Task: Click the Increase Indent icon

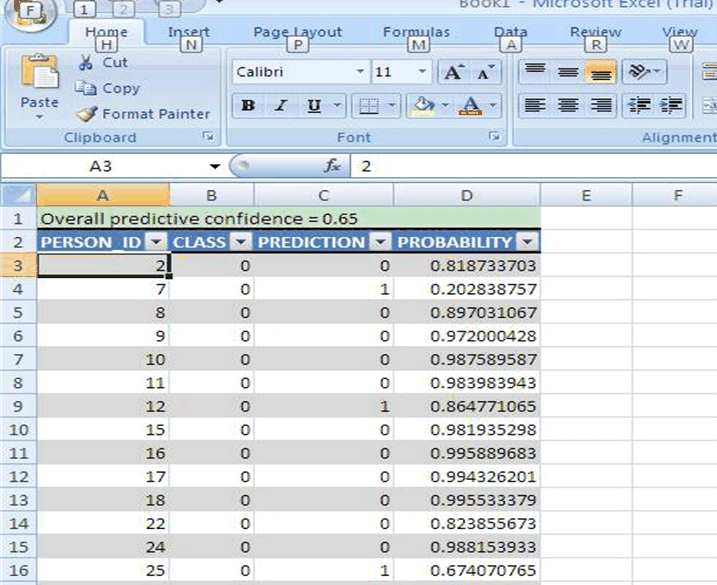Action: tap(670, 105)
